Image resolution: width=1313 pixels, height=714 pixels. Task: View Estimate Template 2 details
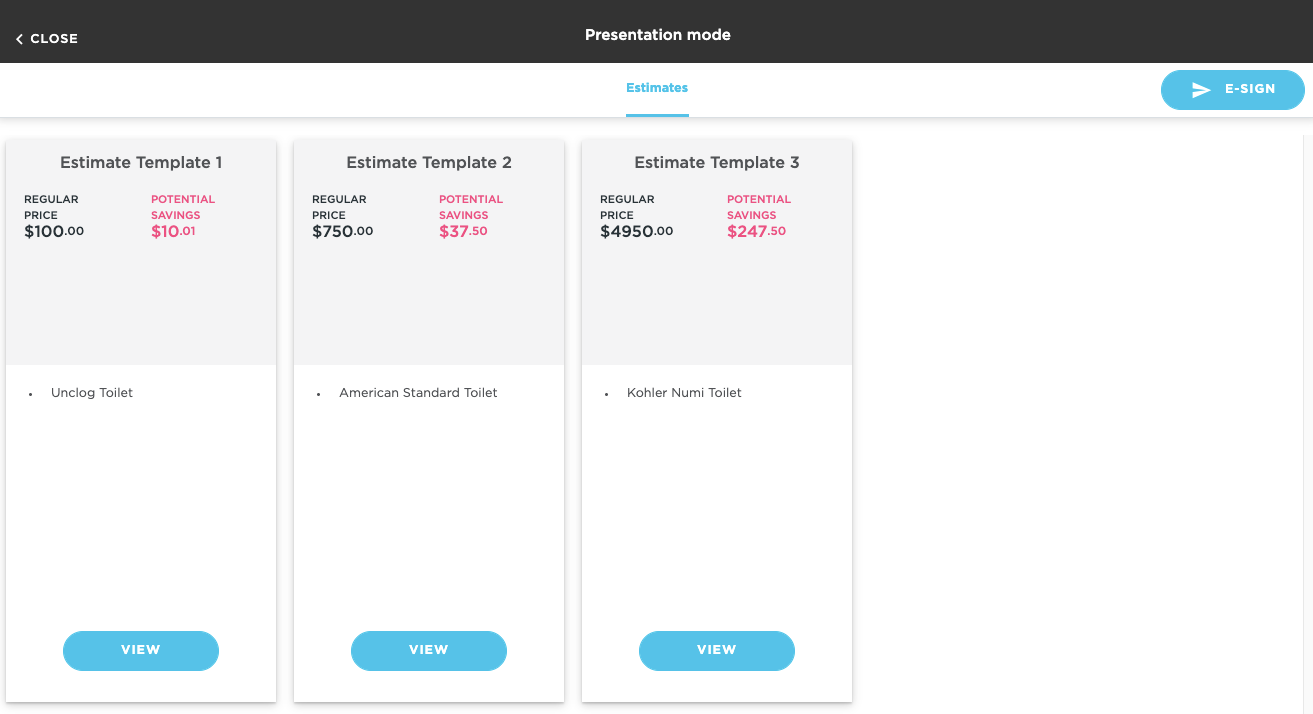[428, 650]
